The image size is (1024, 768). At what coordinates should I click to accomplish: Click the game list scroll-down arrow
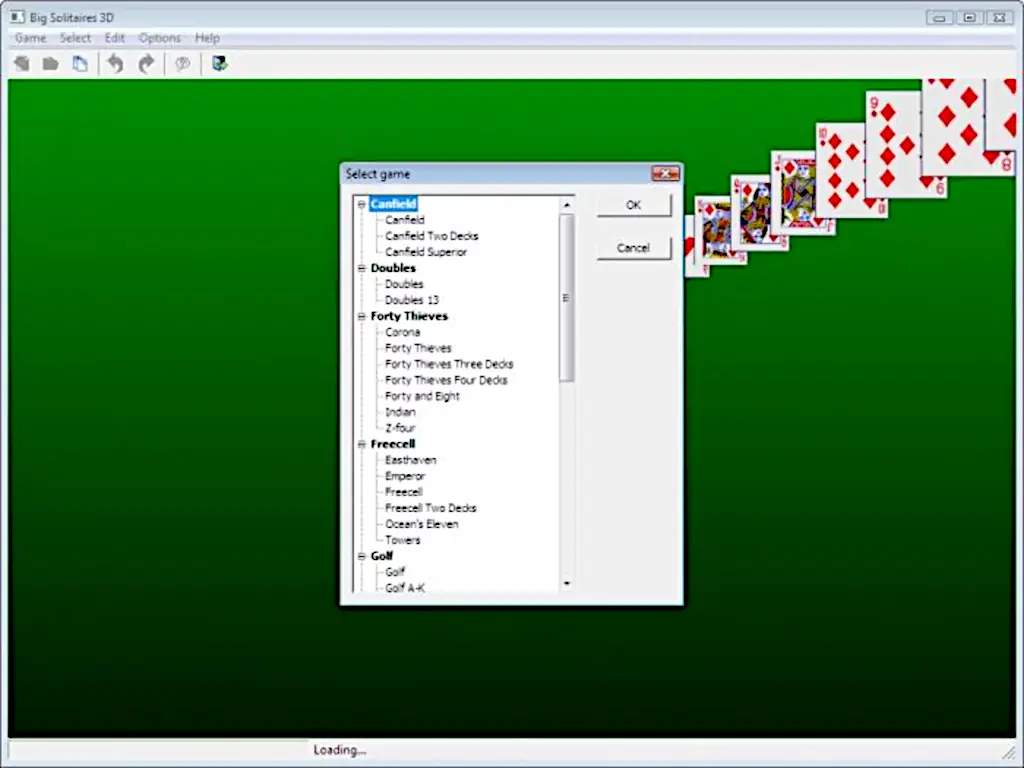[567, 583]
